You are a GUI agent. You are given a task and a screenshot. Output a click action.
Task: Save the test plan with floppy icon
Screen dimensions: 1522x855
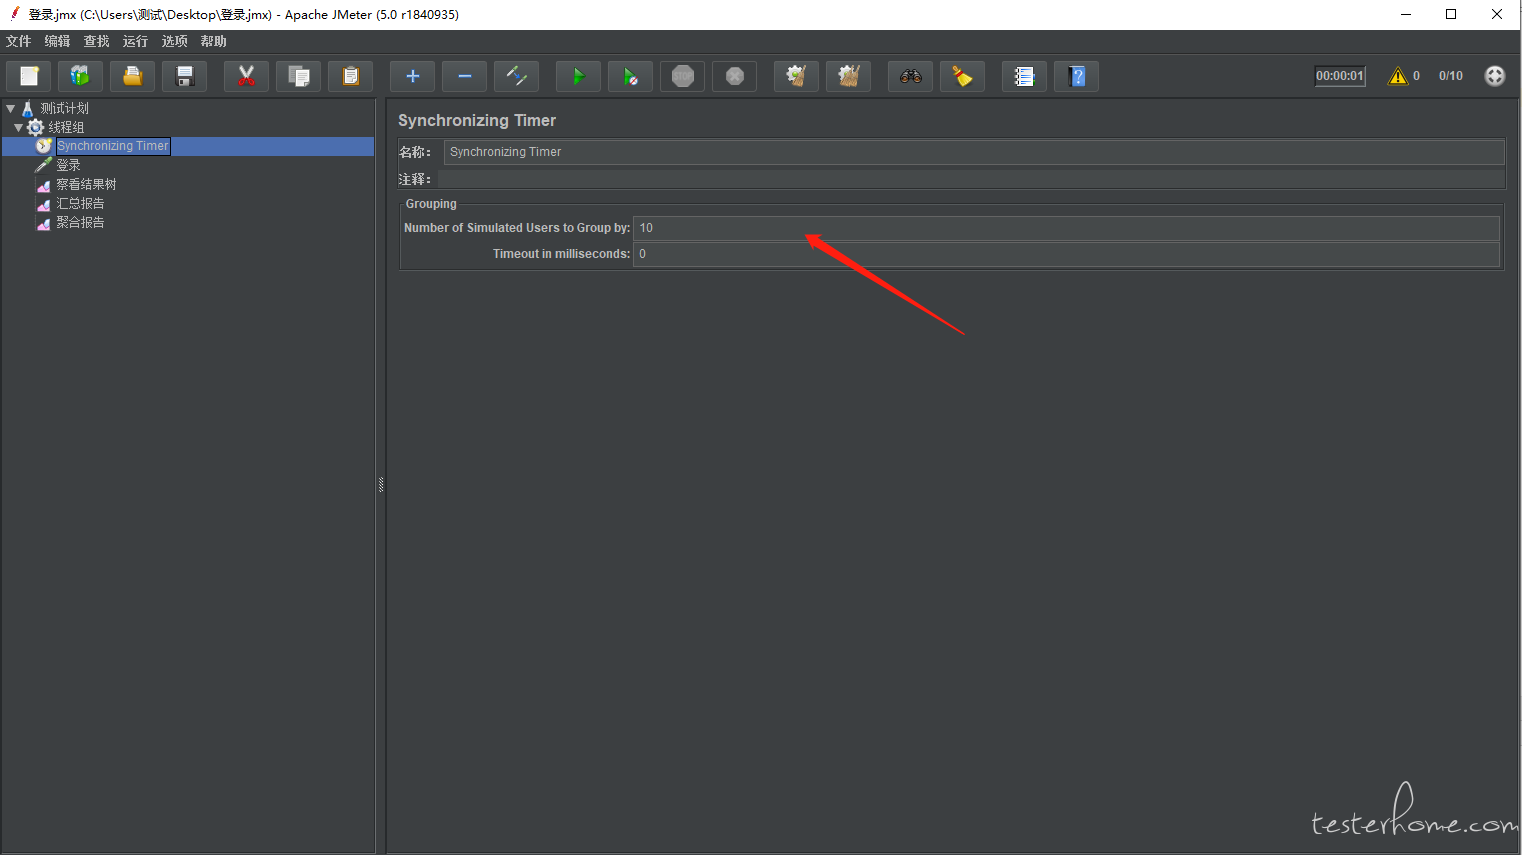(184, 76)
